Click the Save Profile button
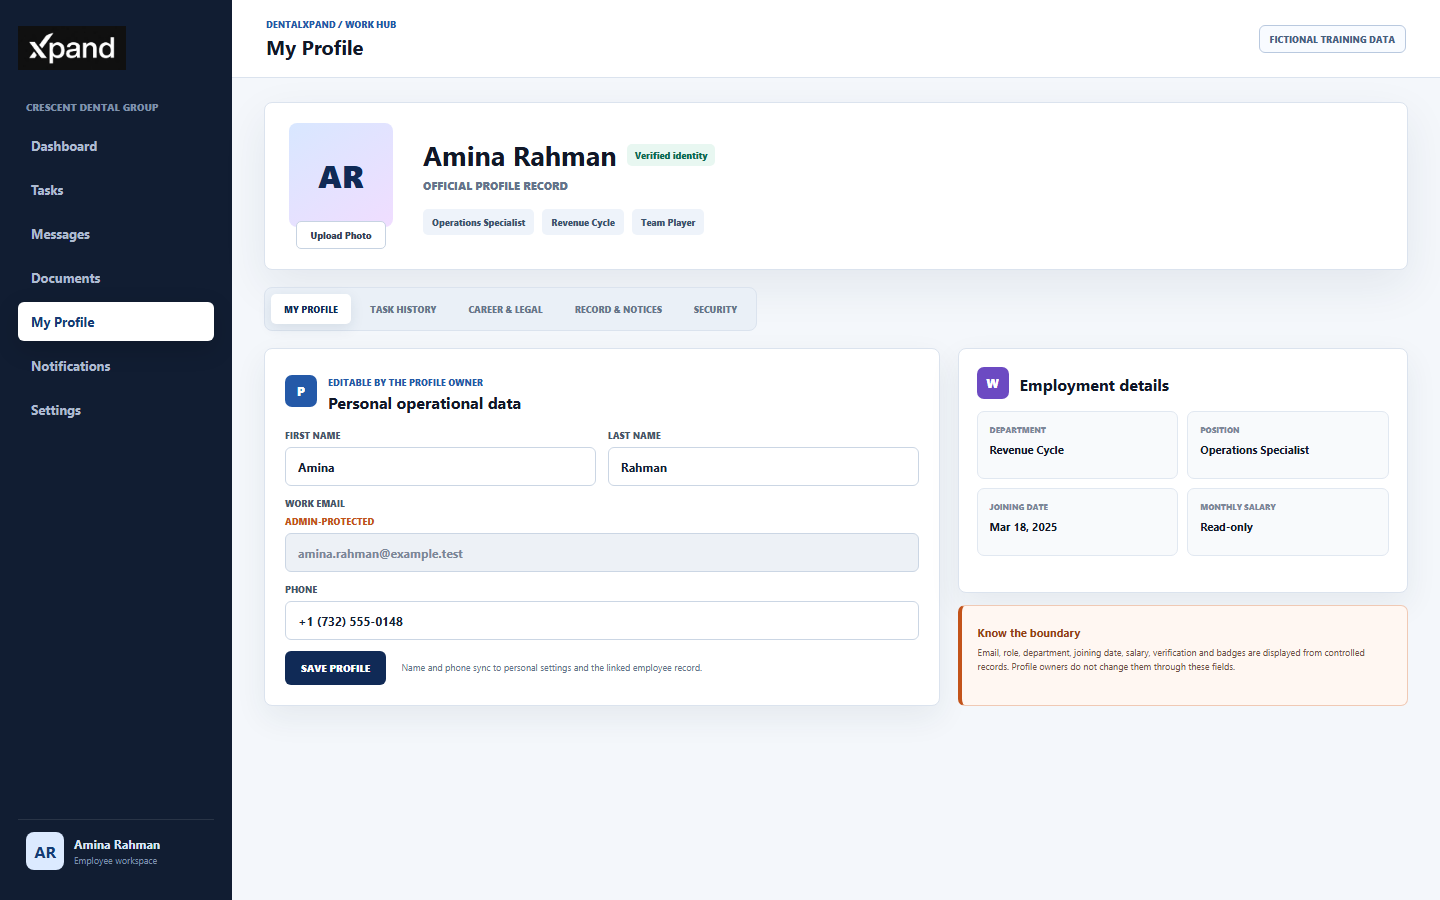The image size is (1440, 900). pyautogui.click(x=335, y=668)
